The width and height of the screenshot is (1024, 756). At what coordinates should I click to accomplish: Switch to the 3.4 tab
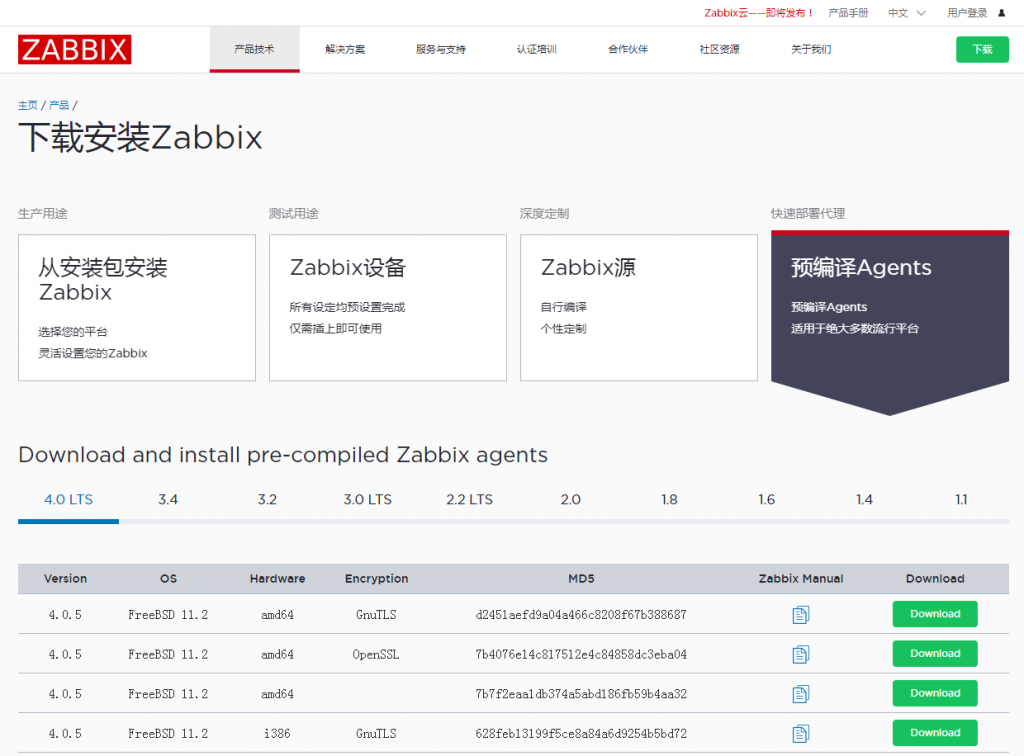(168, 499)
